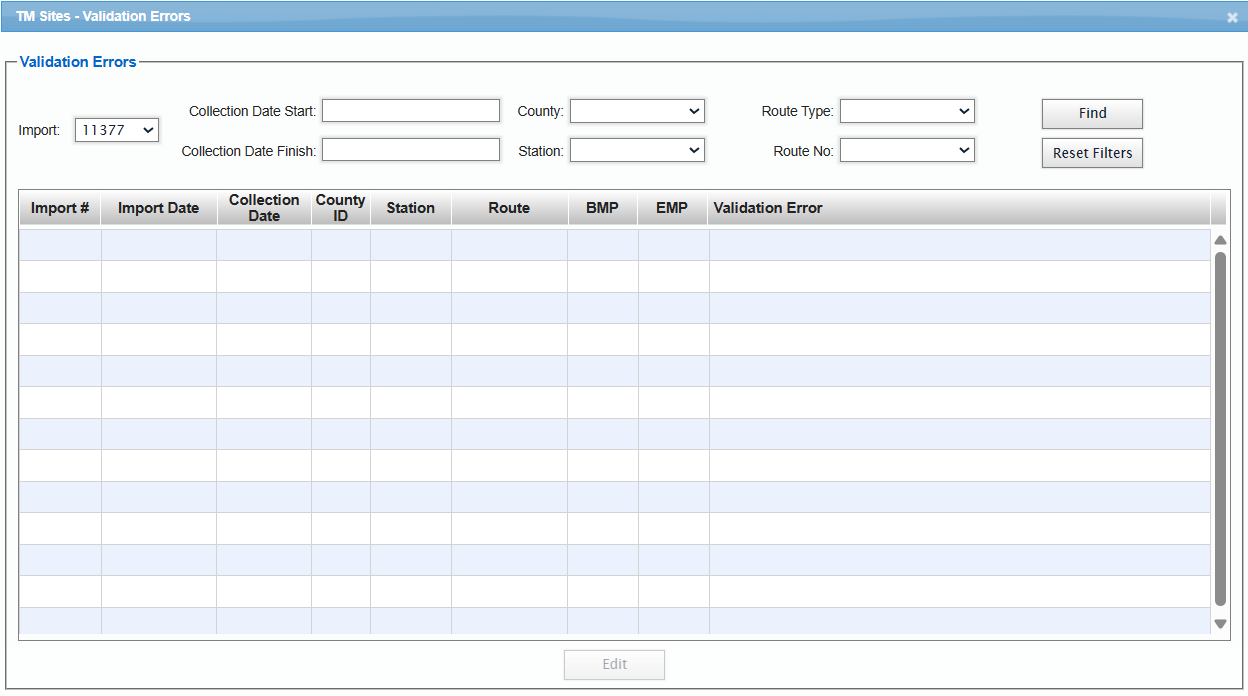Click the Edit button
This screenshot has width=1248, height=696.
click(614, 664)
